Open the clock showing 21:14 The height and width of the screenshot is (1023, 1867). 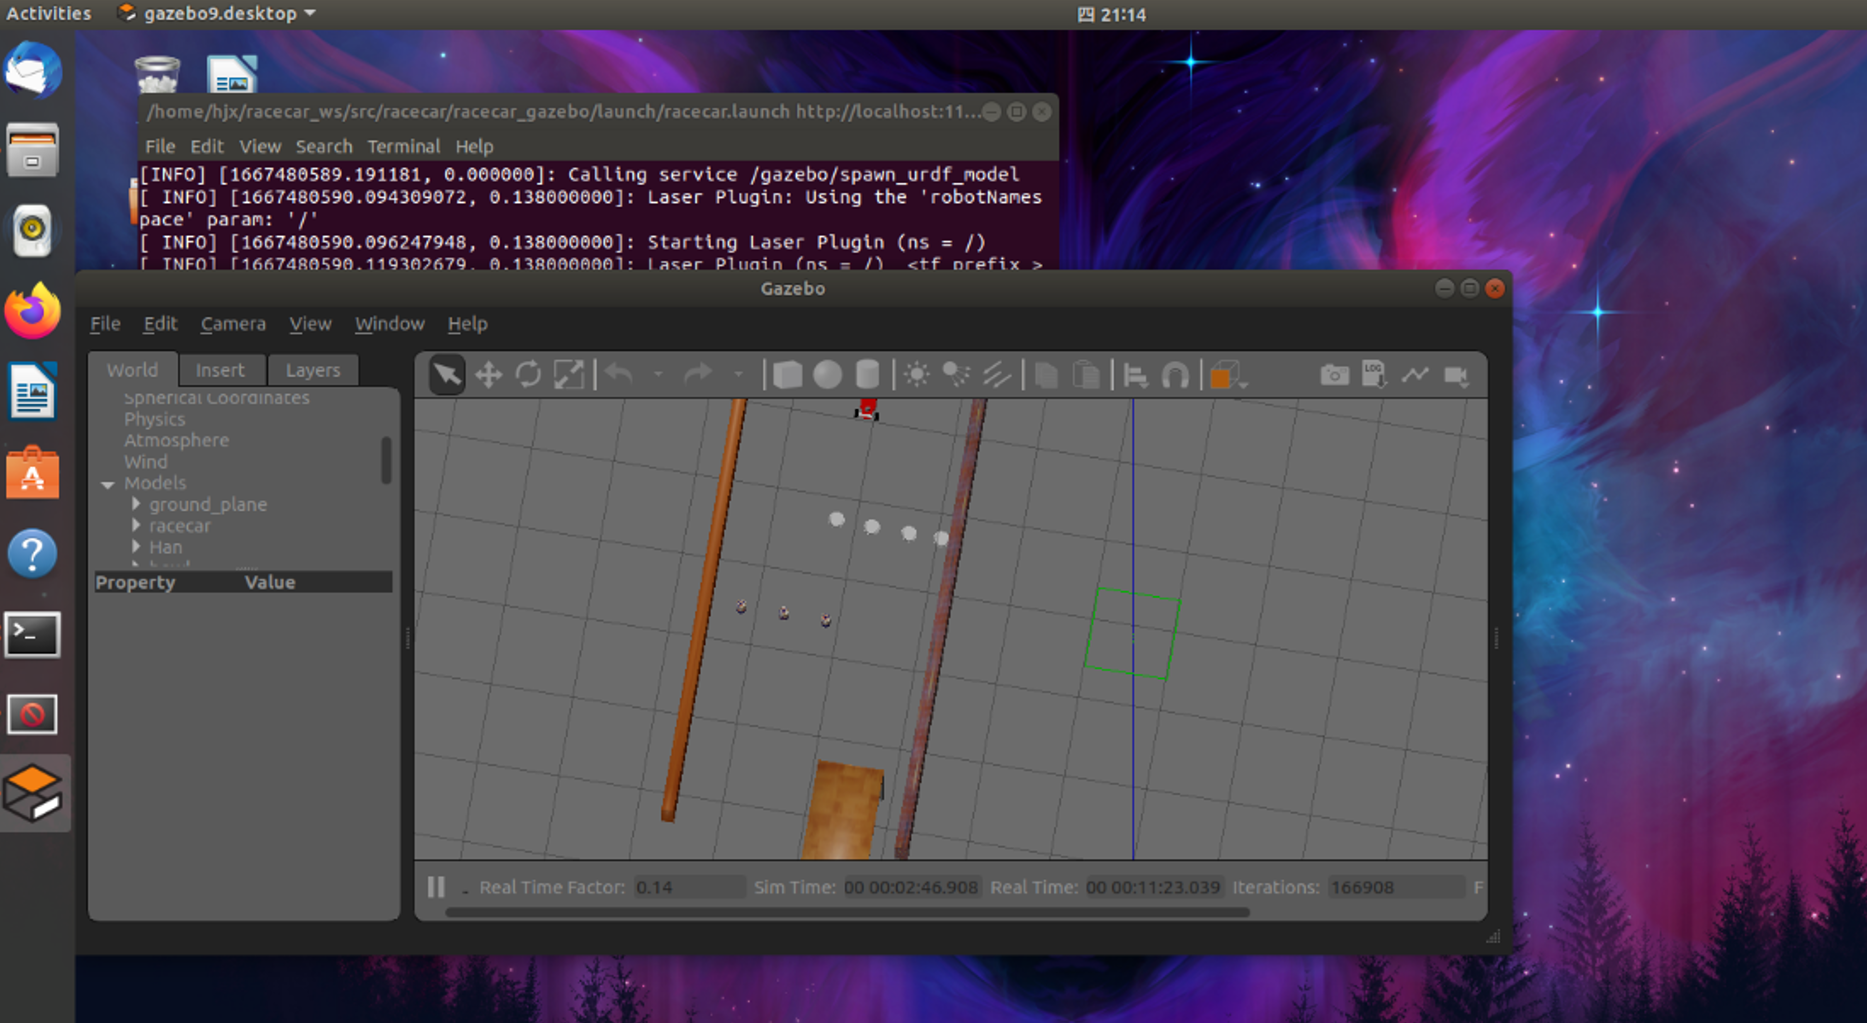pyautogui.click(x=1112, y=14)
